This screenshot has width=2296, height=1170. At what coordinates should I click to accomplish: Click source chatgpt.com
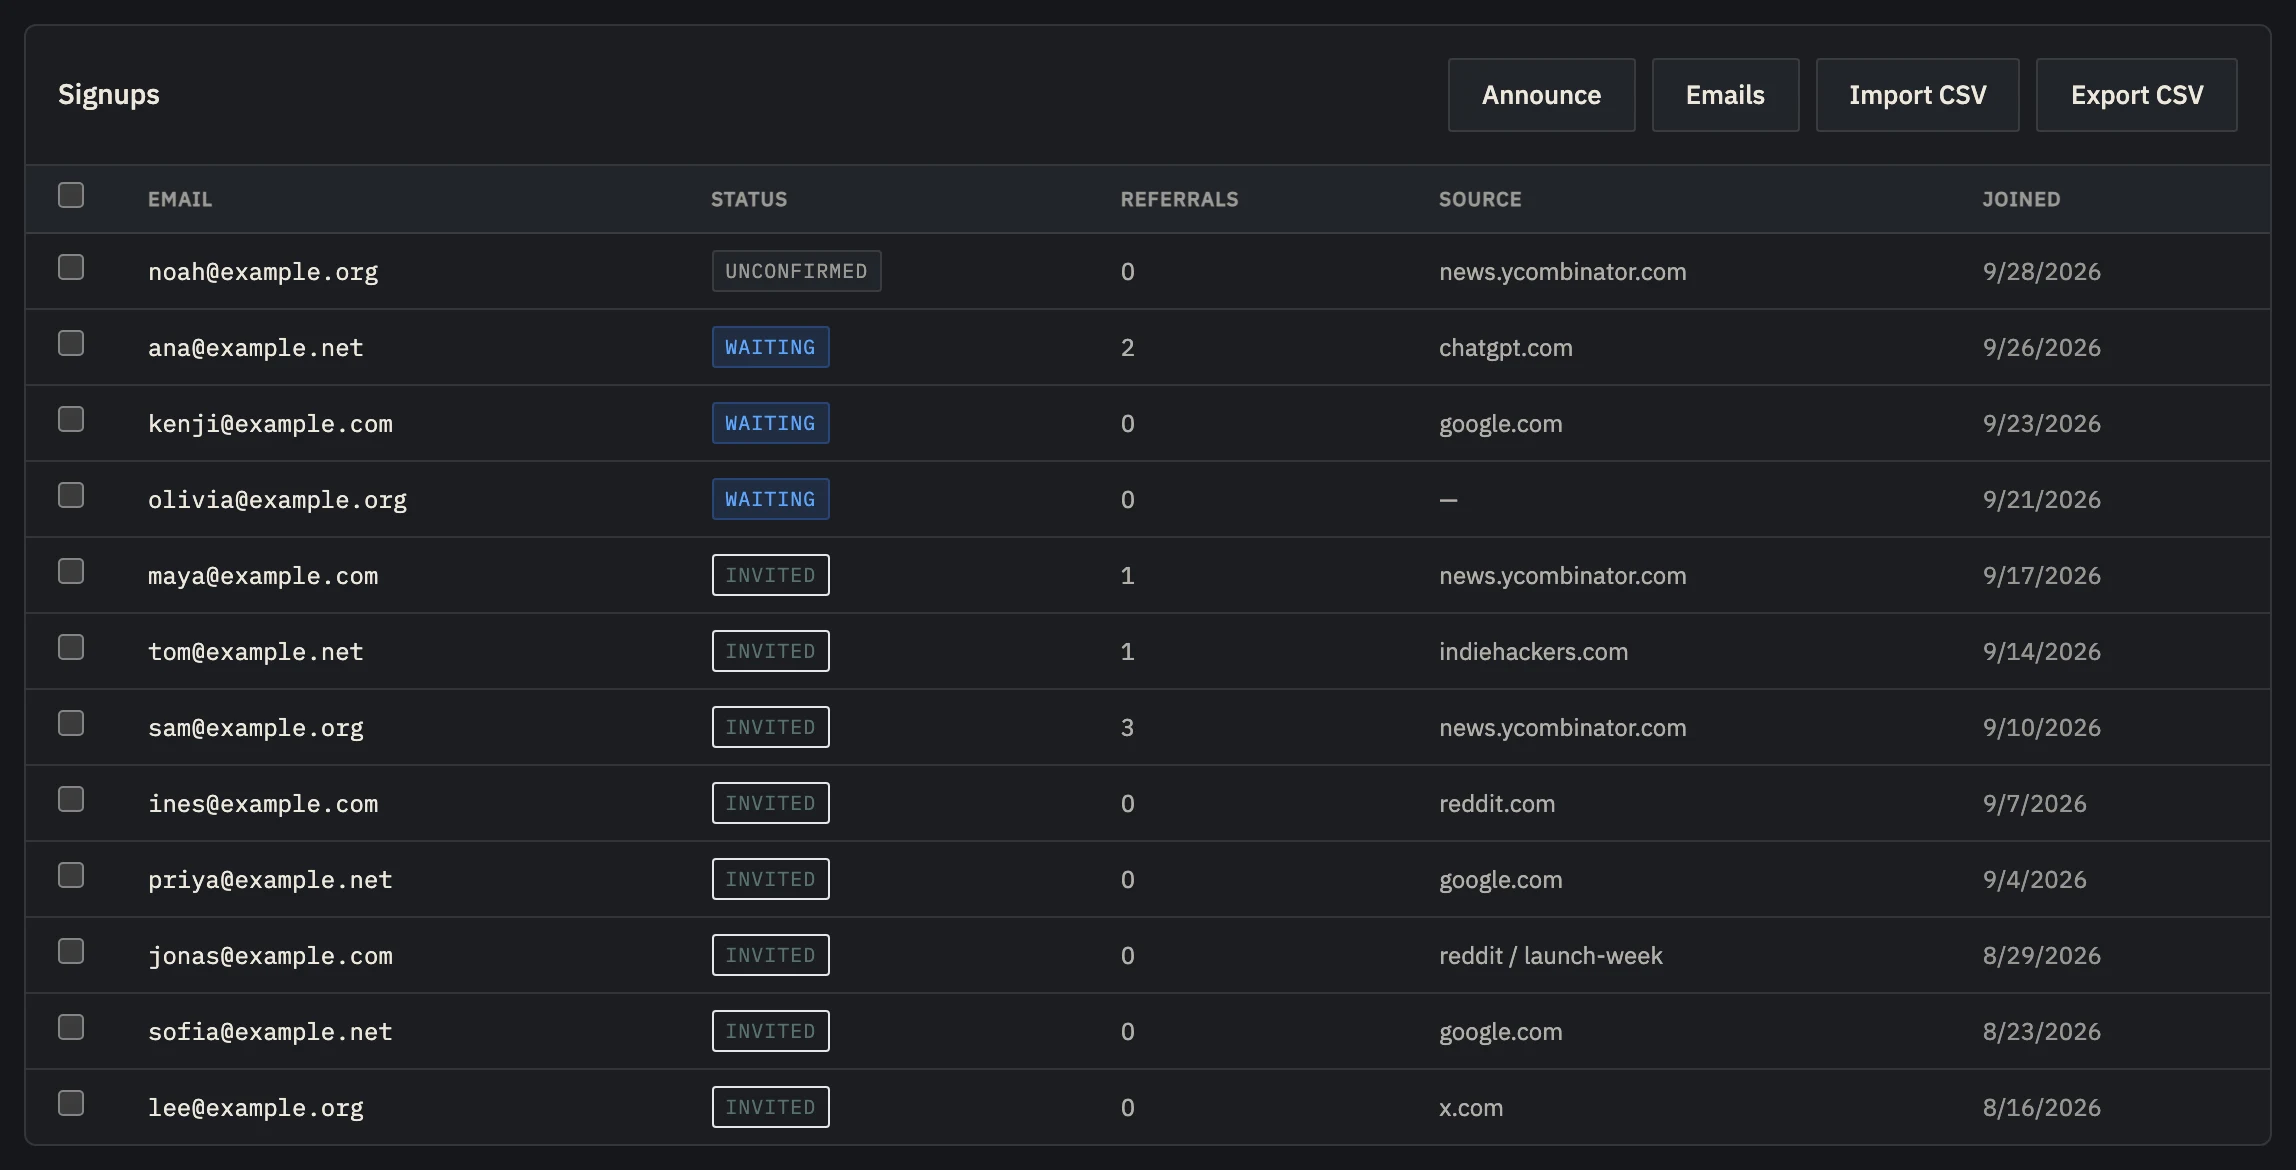[1505, 348]
